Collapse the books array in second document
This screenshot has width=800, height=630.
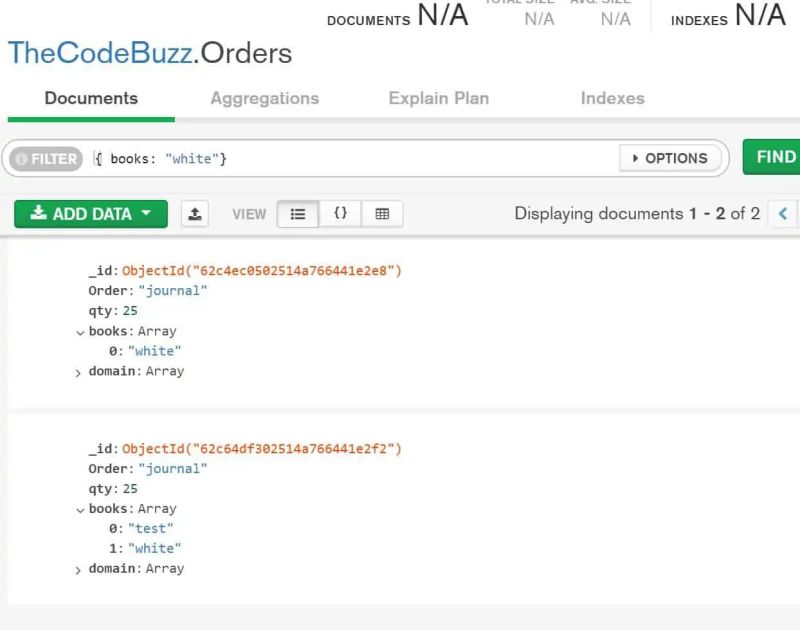tap(81, 508)
